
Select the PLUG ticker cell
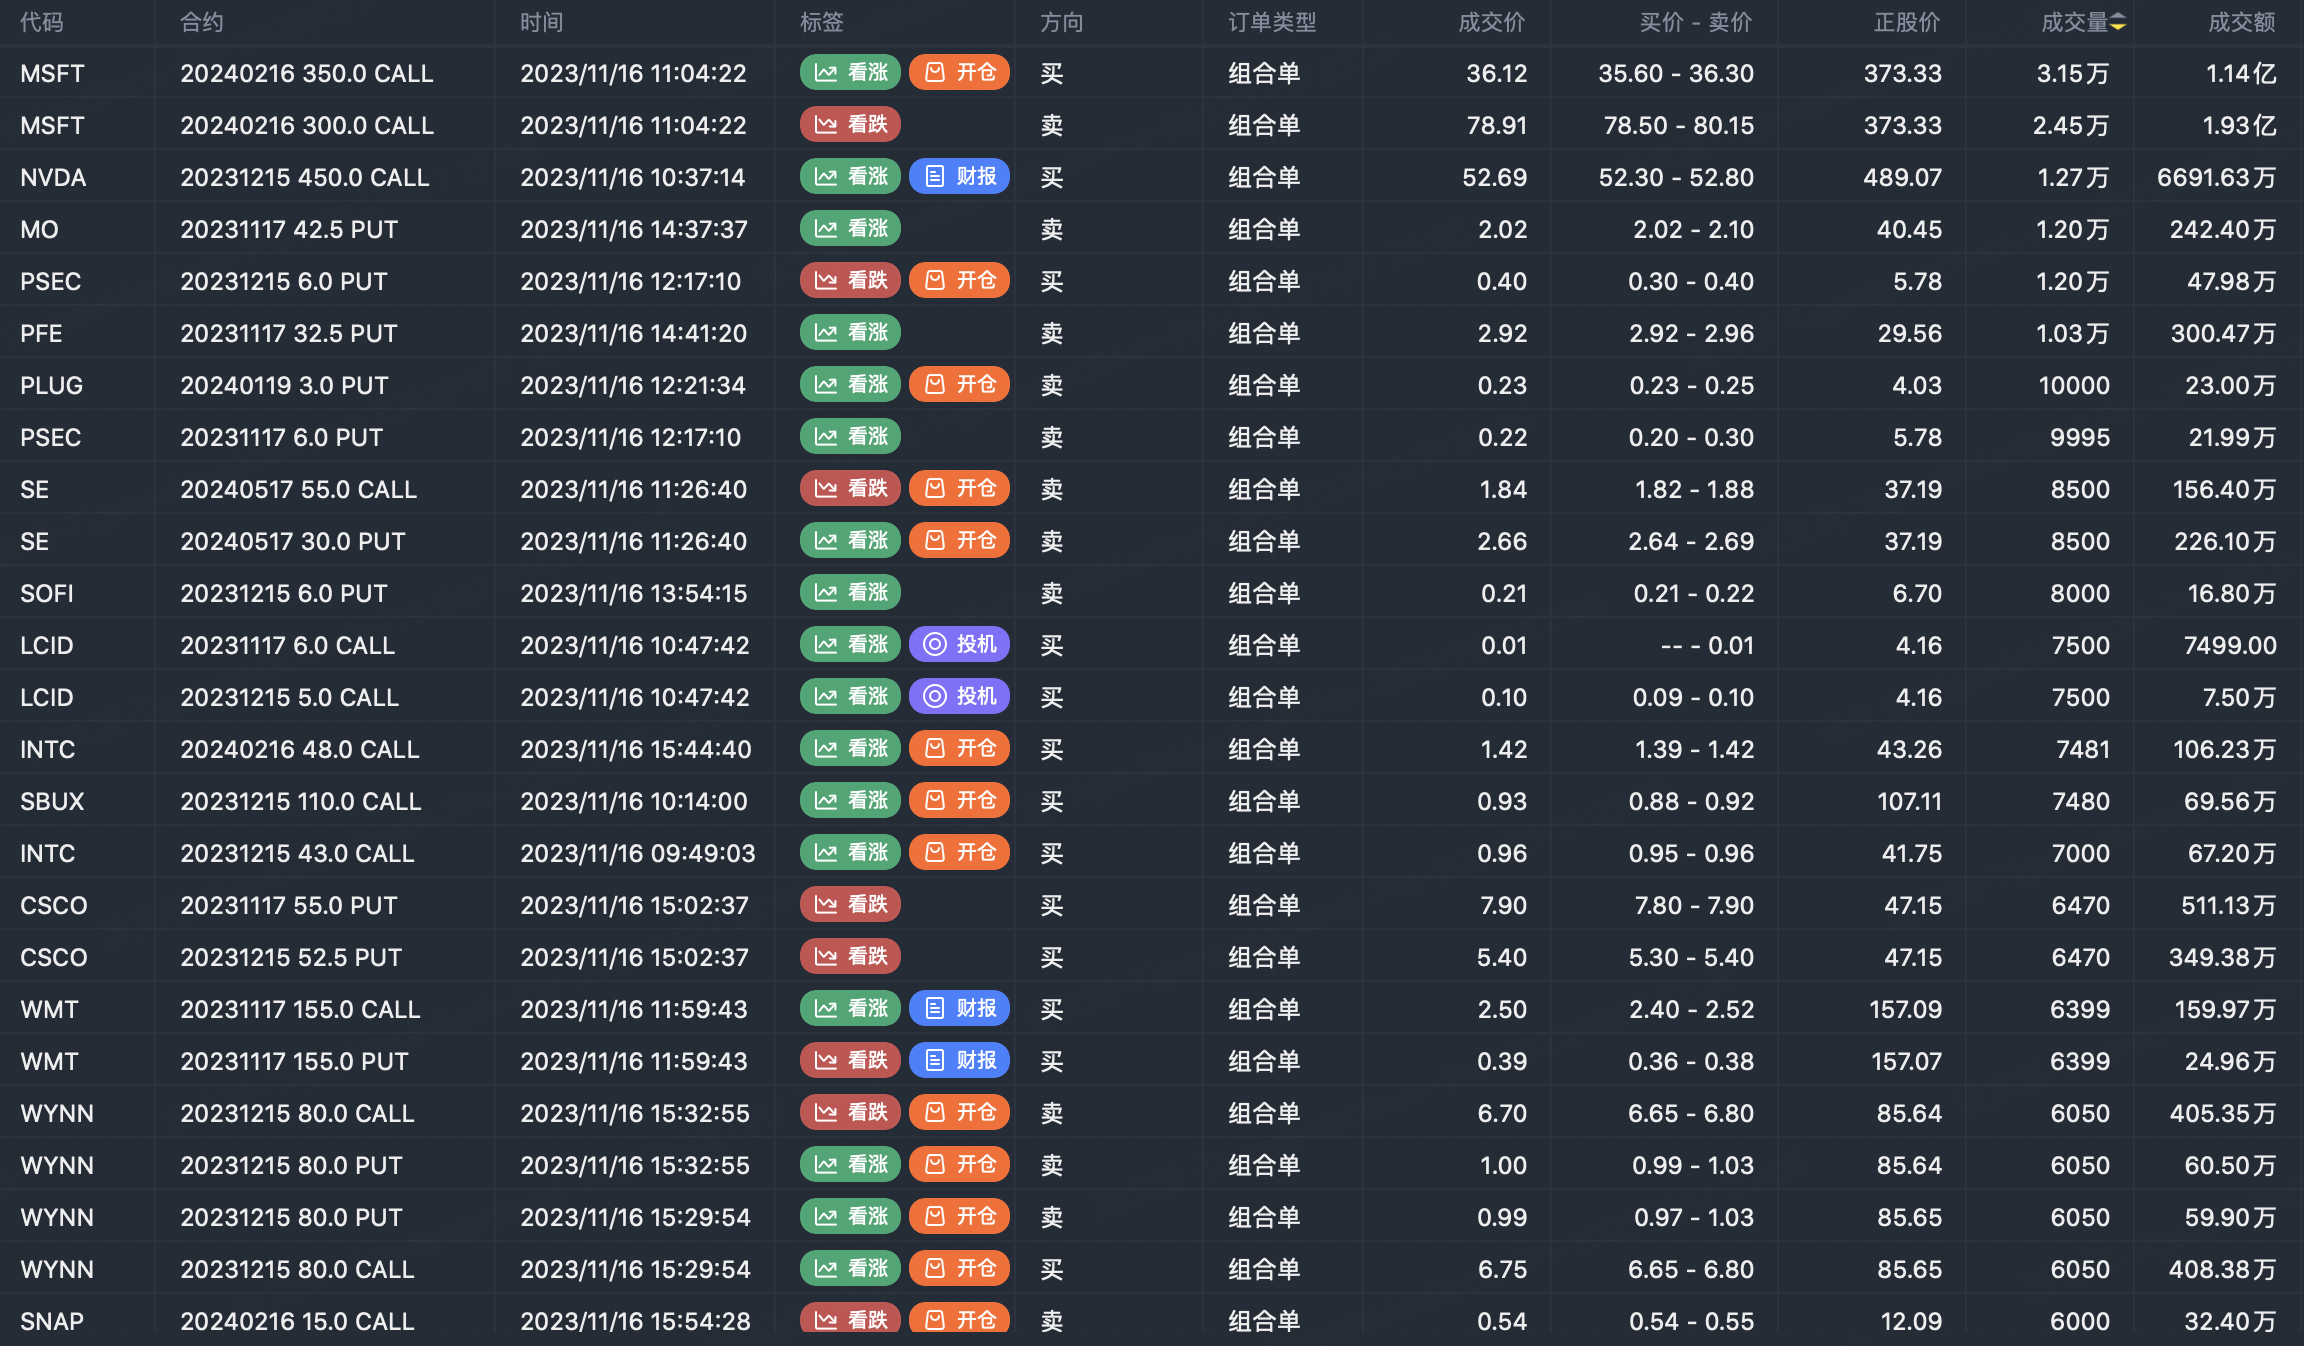51,385
